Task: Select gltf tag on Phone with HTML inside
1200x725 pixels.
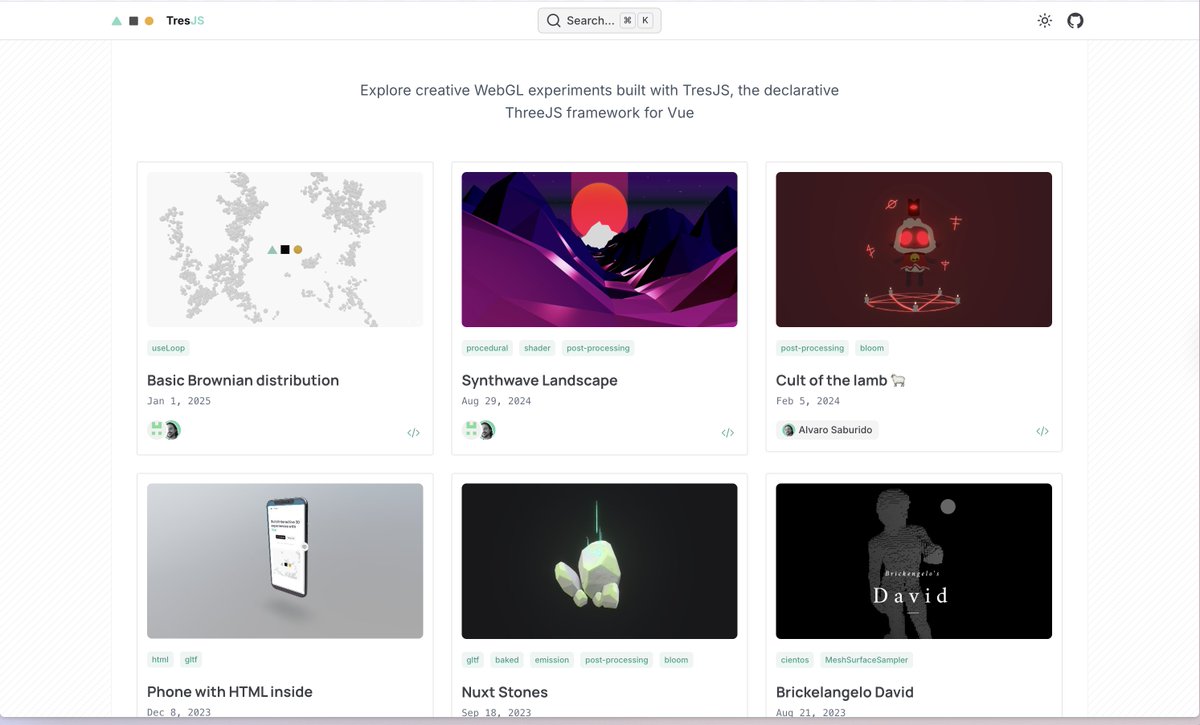Action: pos(191,660)
